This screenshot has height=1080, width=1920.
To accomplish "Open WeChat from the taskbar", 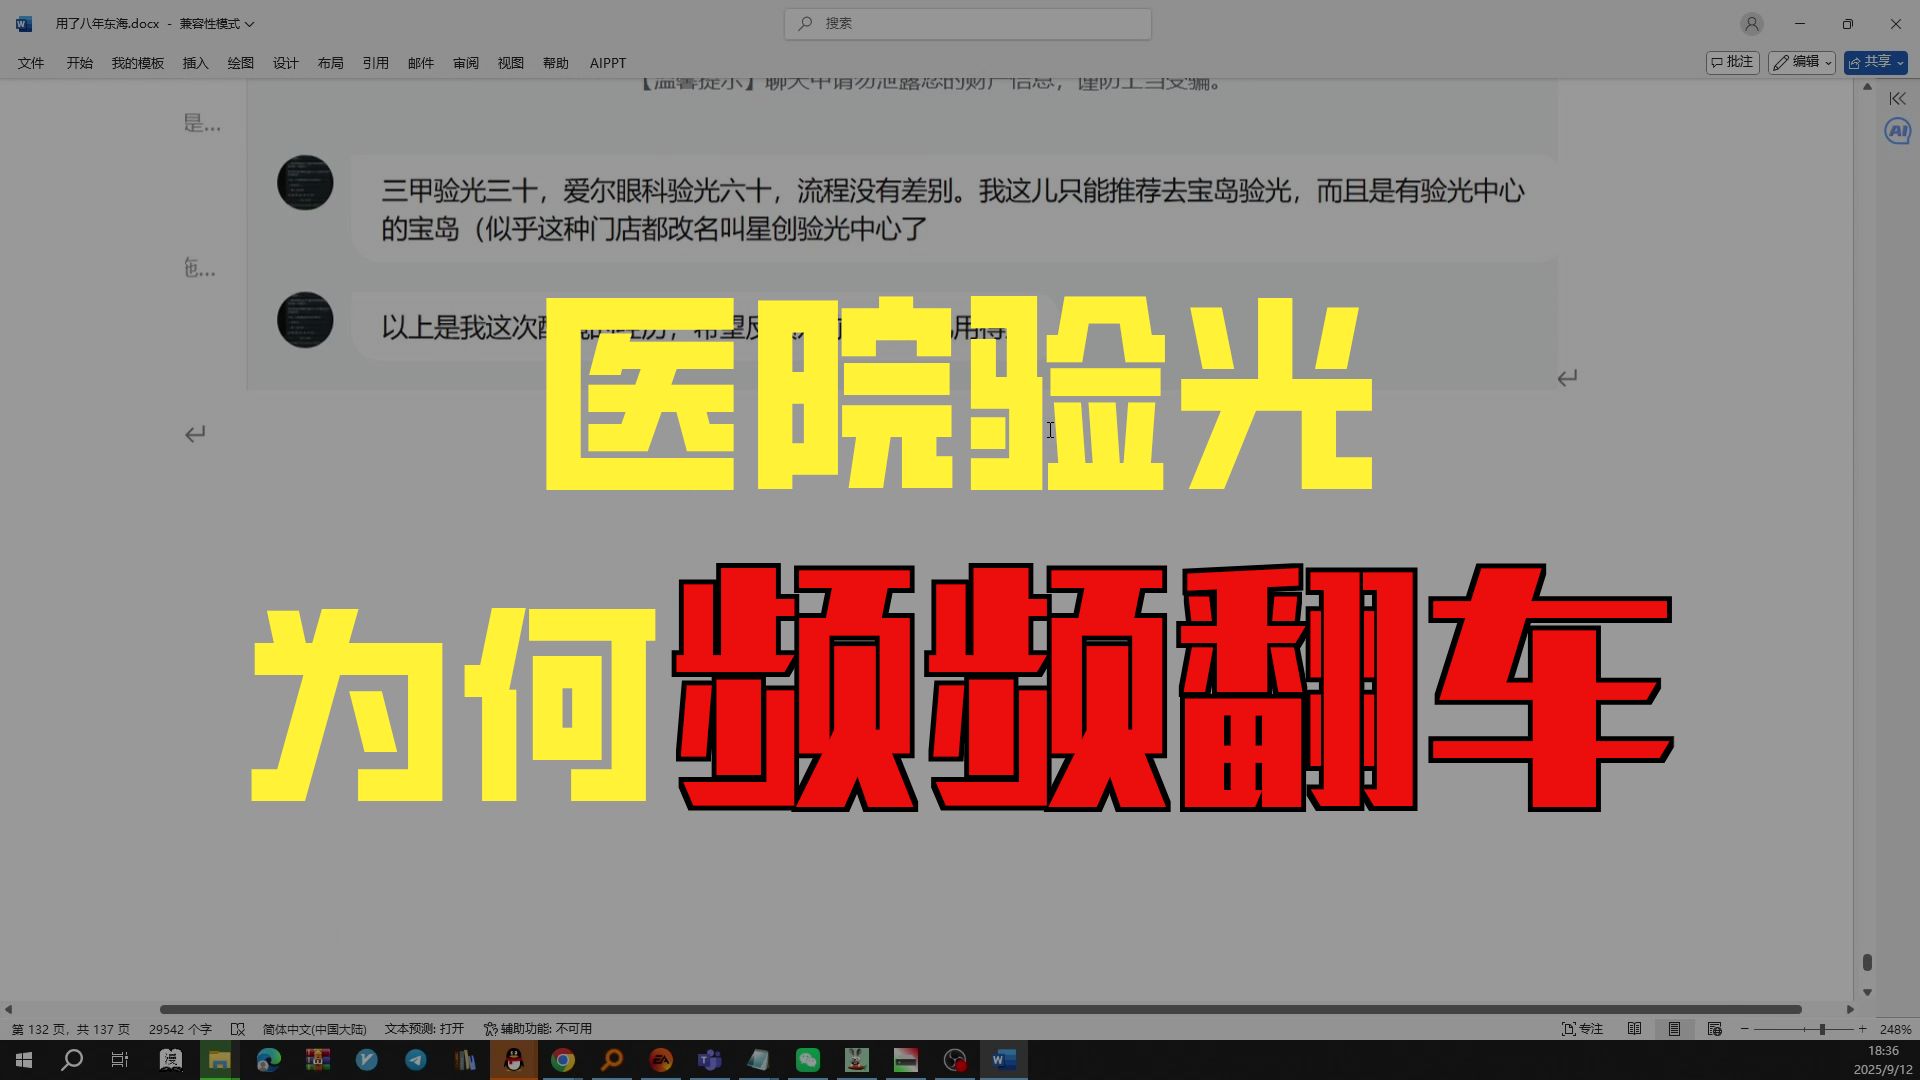I will coord(807,1060).
